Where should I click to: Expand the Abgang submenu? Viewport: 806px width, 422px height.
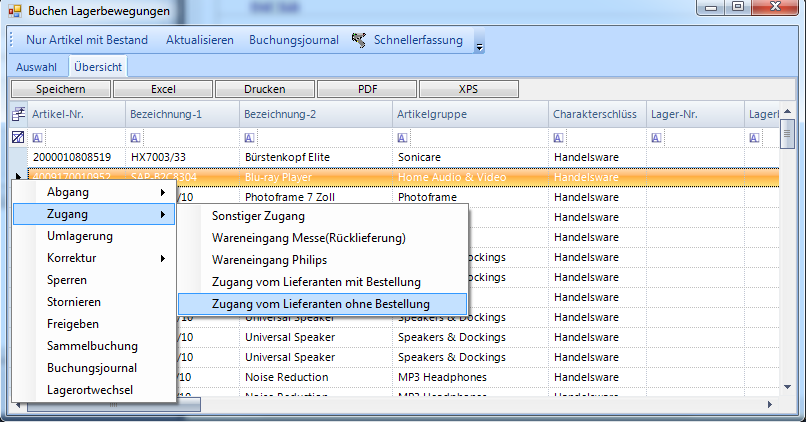pos(94,192)
